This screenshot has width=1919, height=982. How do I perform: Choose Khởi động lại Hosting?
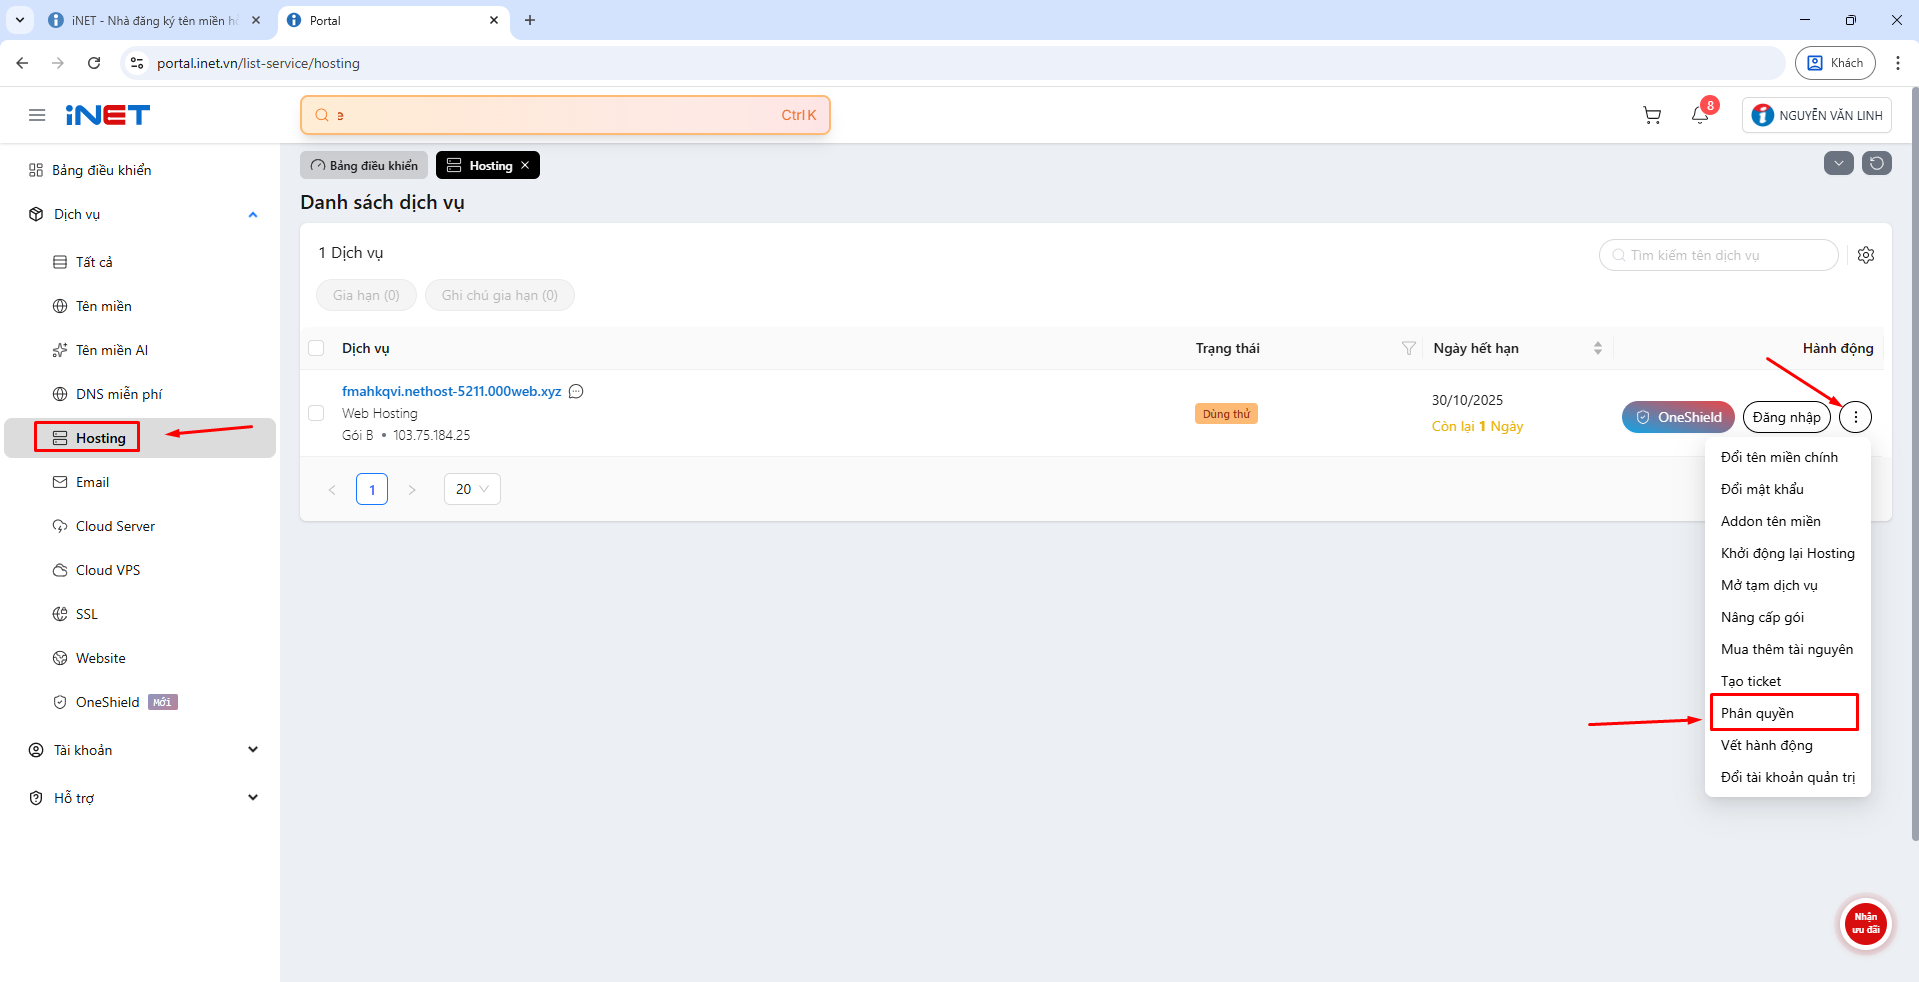pyautogui.click(x=1787, y=553)
